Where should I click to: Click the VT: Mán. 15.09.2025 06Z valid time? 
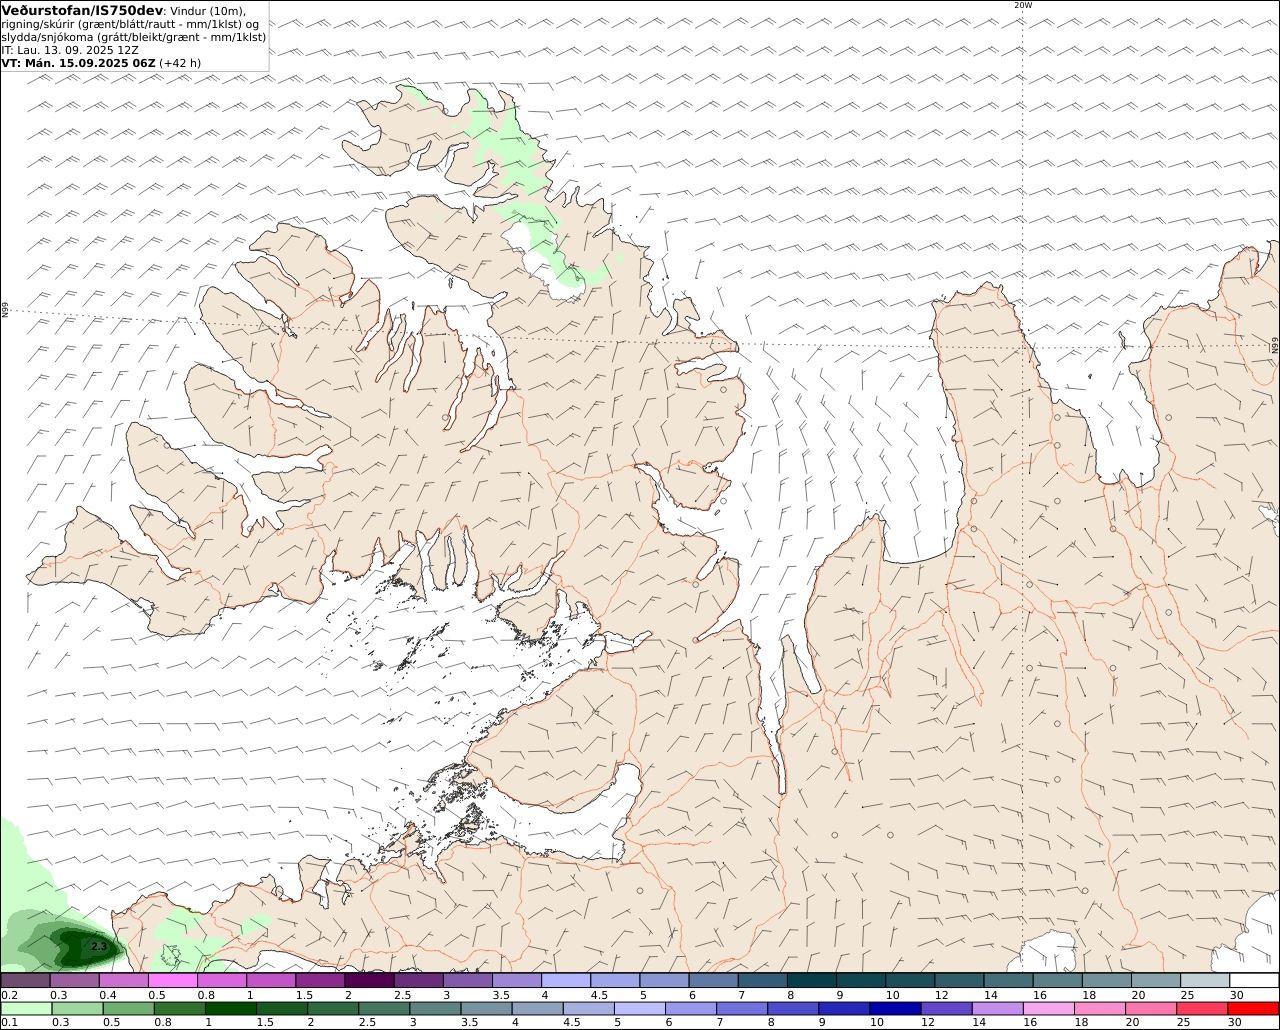(x=79, y=62)
